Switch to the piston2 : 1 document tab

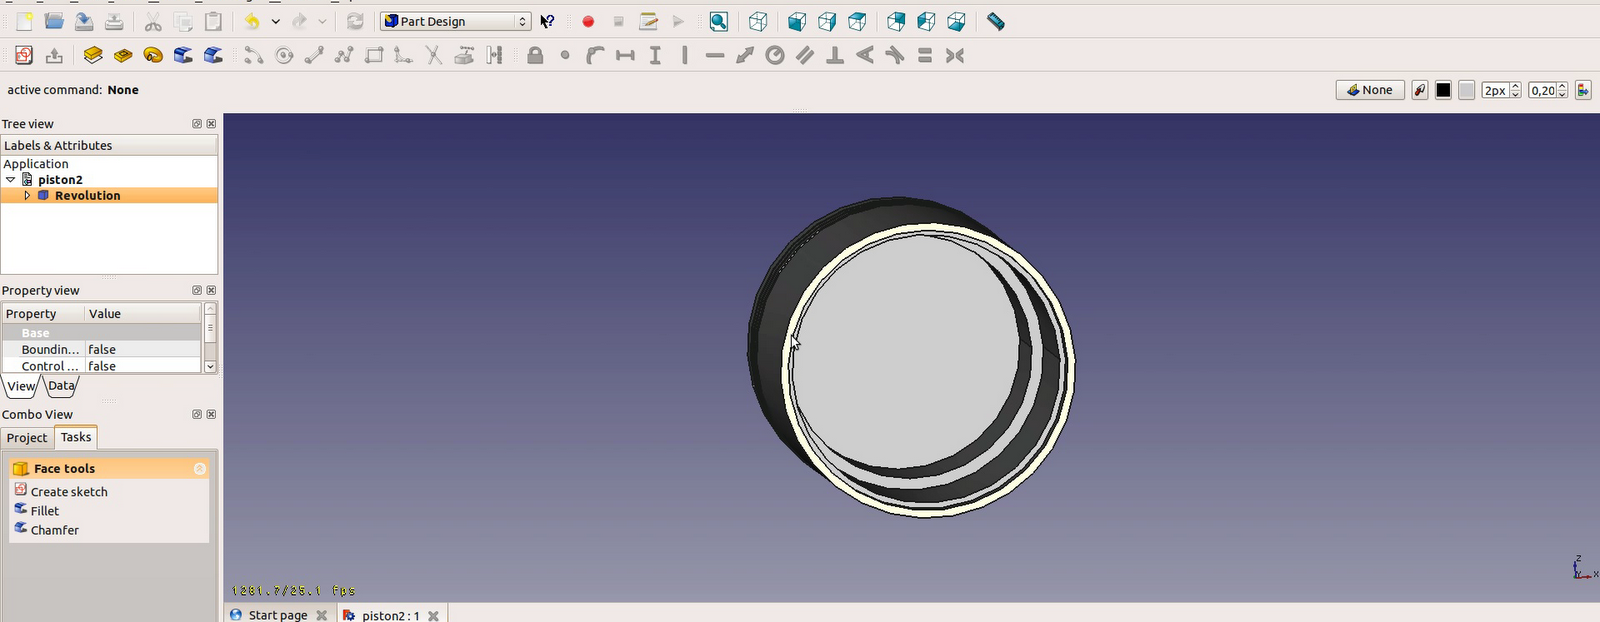point(390,615)
